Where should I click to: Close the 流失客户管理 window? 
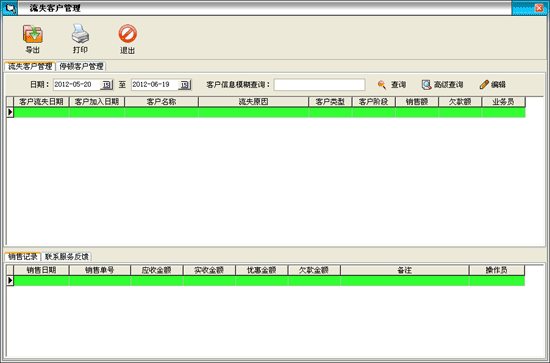tap(539, 8)
